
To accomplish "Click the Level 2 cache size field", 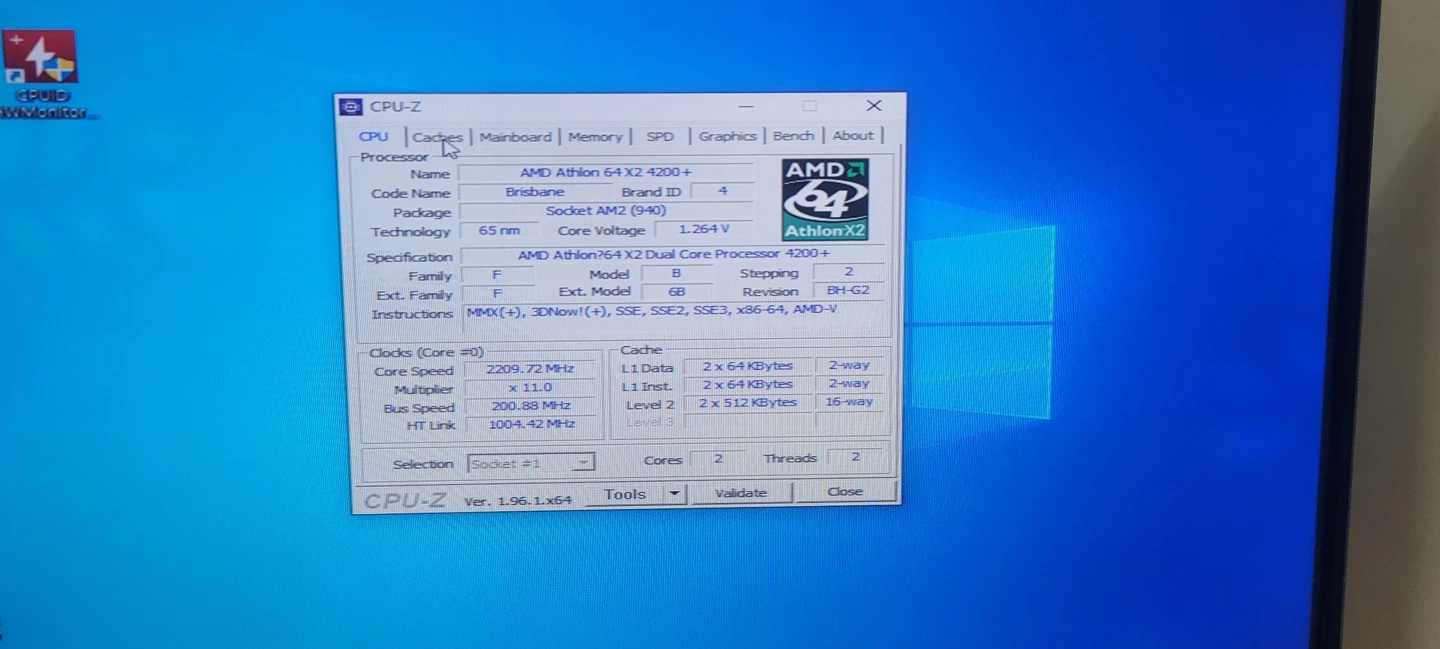I will click(x=746, y=402).
